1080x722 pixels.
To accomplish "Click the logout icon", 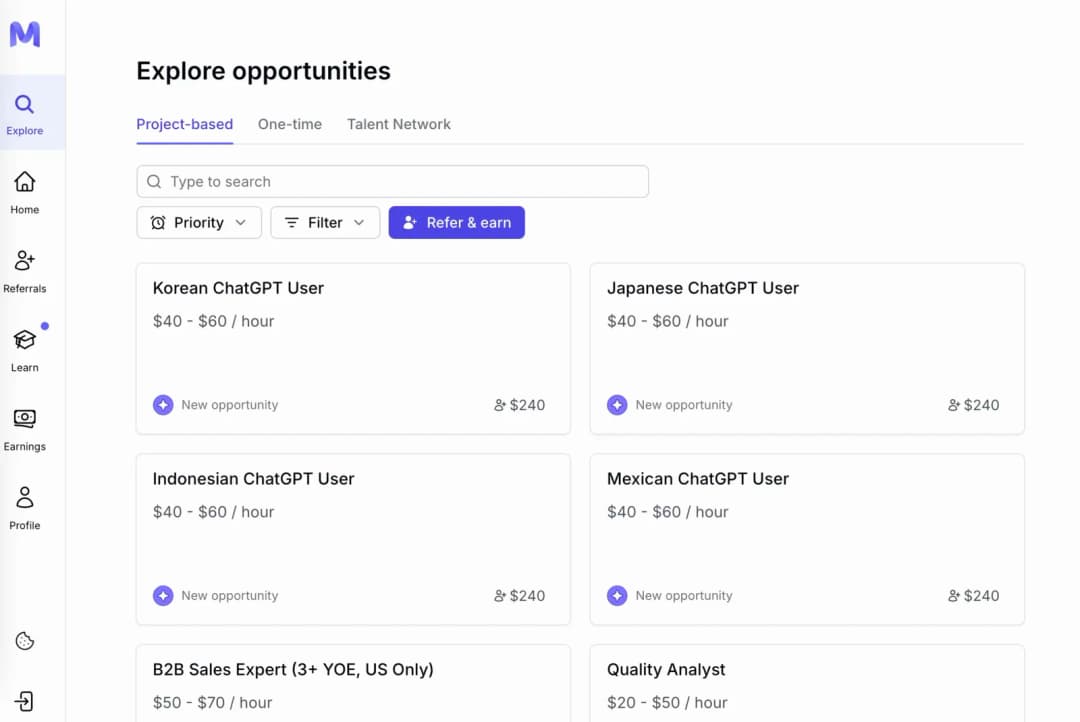I will [24, 701].
